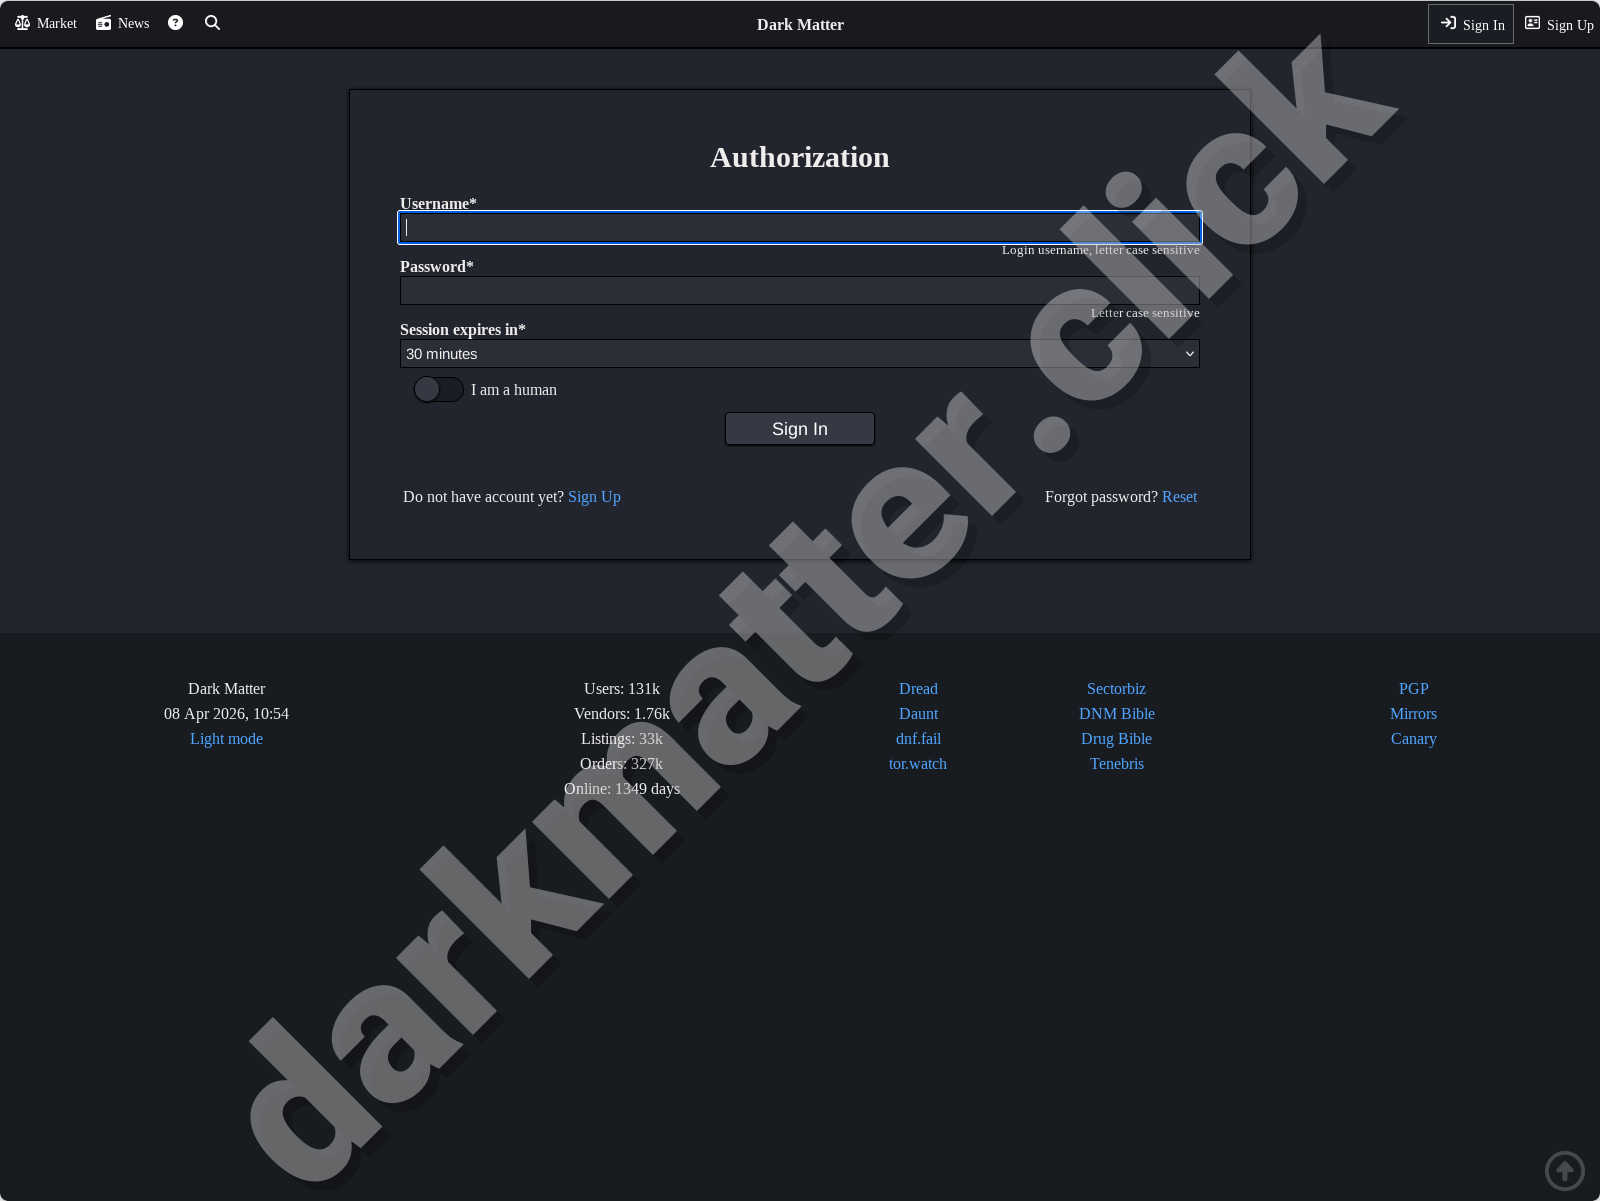The height and width of the screenshot is (1201, 1600).
Task: Open the Canary page
Action: pyautogui.click(x=1413, y=738)
